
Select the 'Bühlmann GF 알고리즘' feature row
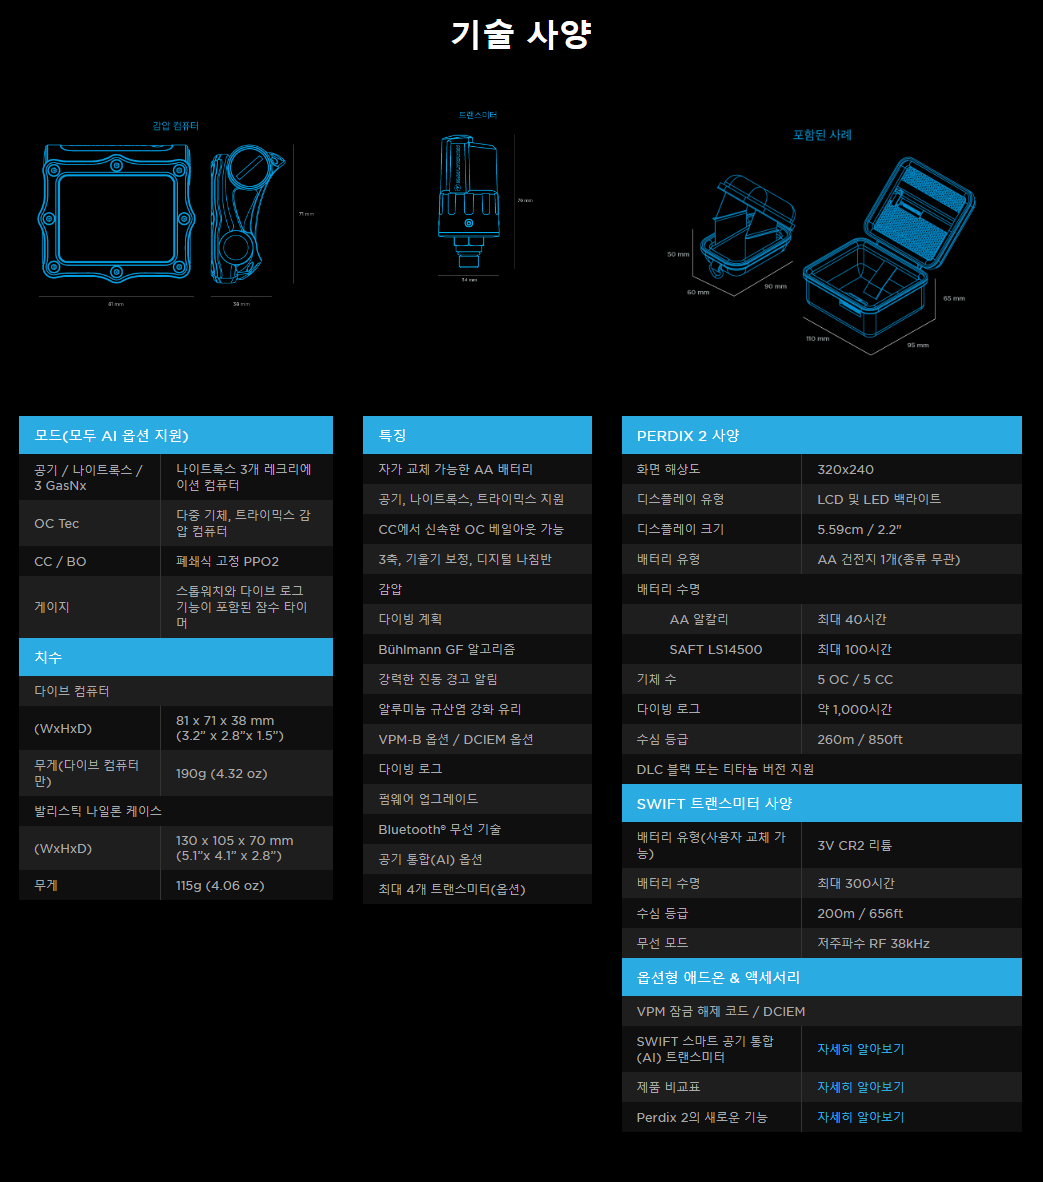point(477,649)
